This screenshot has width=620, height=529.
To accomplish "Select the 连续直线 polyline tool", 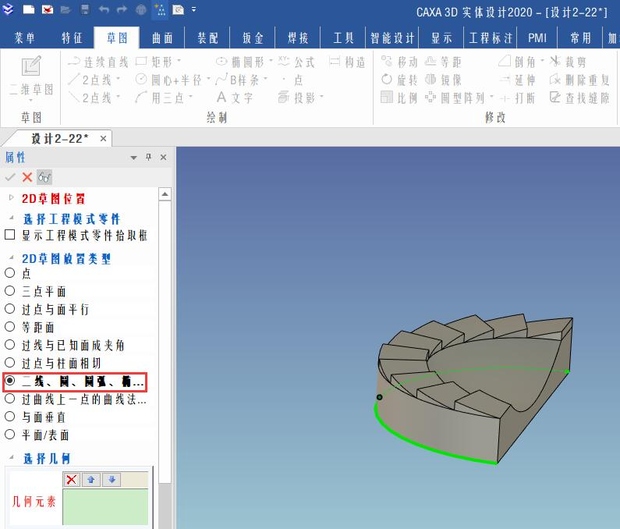I will (98, 62).
